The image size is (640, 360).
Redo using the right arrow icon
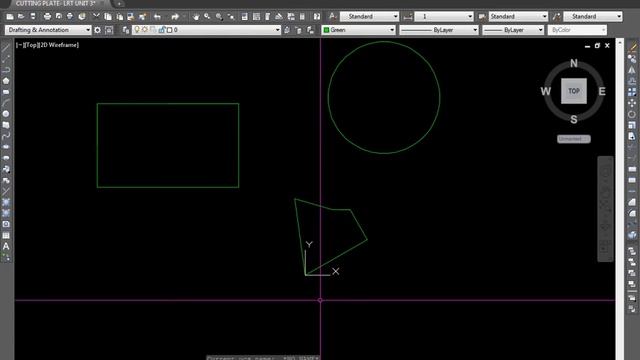[x=175, y=17]
